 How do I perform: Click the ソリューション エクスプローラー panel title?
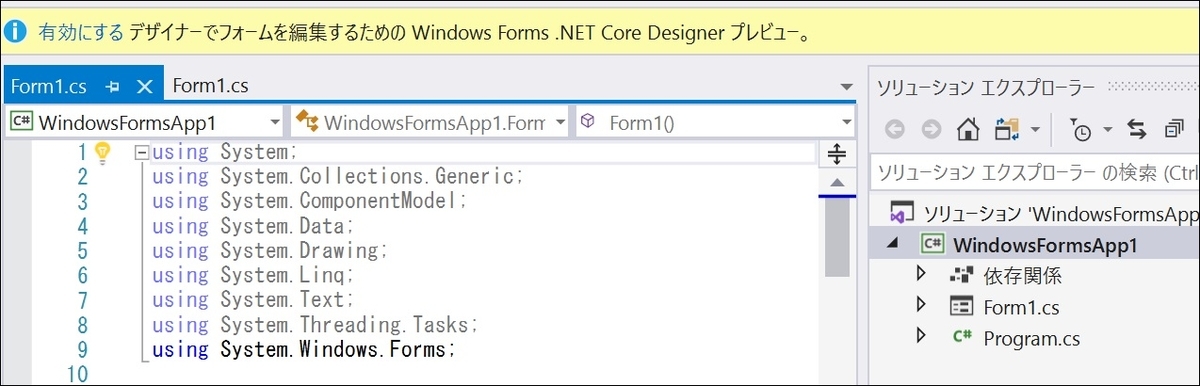pos(987,87)
